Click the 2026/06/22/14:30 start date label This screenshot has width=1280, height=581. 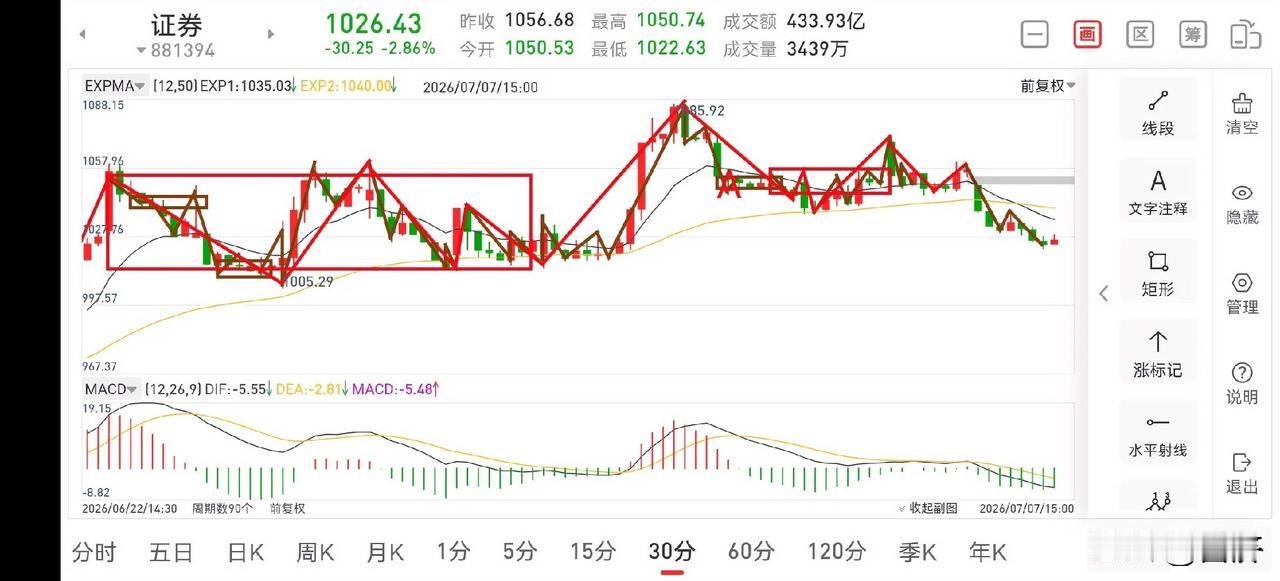131,508
